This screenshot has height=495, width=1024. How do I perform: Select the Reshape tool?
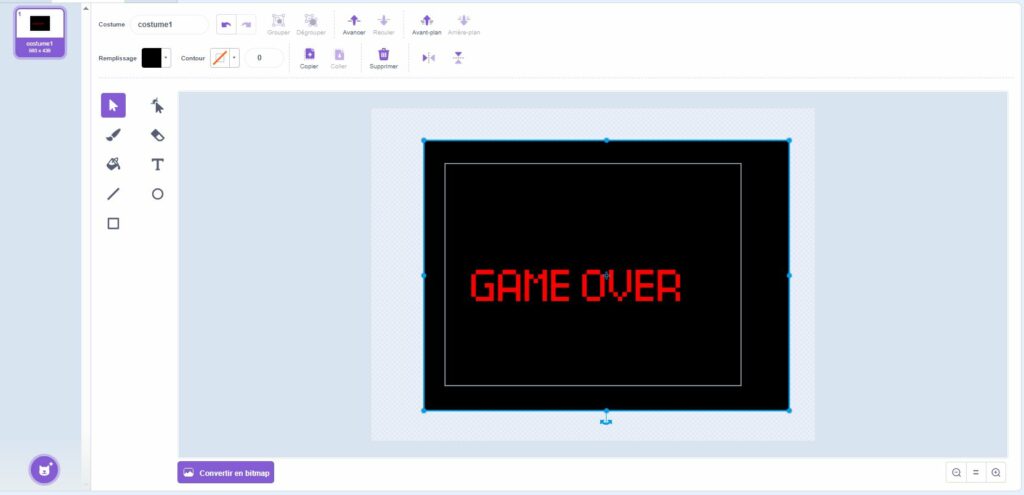click(x=157, y=105)
